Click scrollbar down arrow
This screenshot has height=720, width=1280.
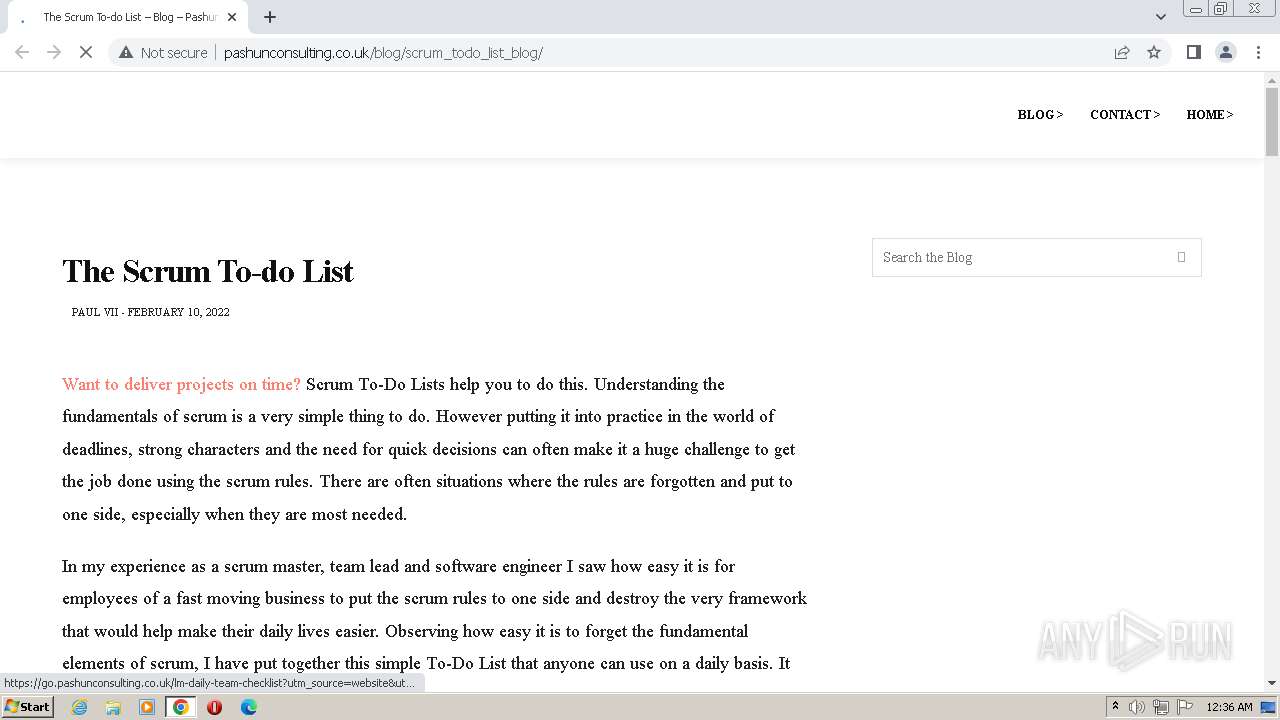click(1272, 683)
